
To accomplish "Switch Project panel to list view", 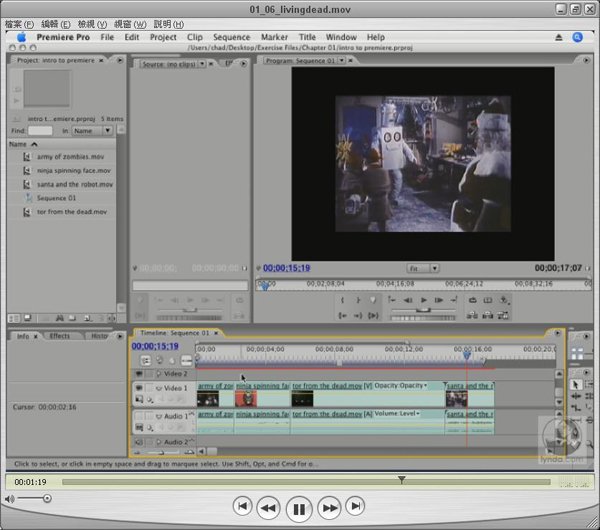I will pyautogui.click(x=14, y=318).
